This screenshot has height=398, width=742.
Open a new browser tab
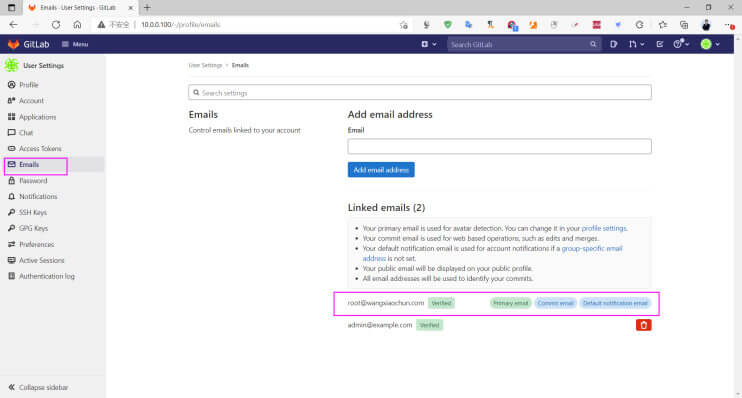[147, 8]
